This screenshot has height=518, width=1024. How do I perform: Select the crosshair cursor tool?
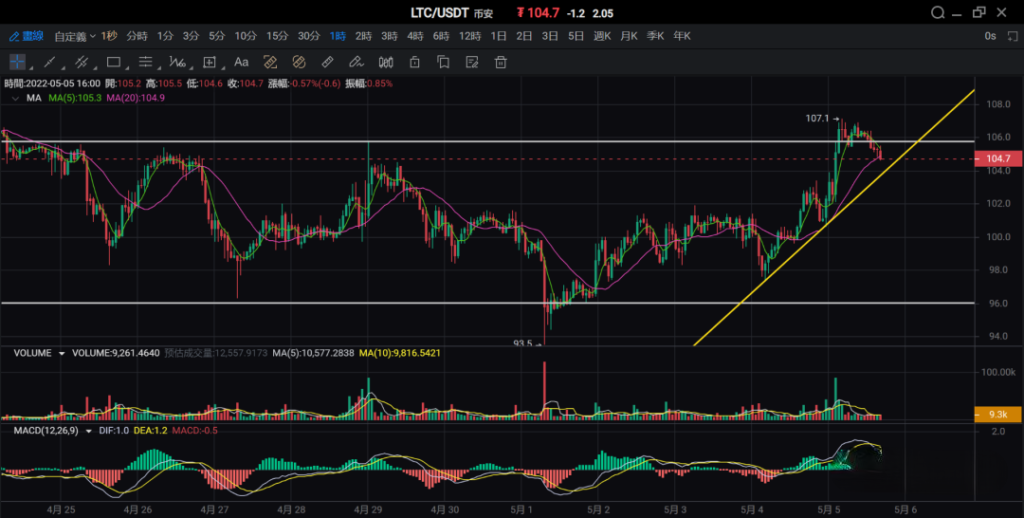(x=17, y=62)
